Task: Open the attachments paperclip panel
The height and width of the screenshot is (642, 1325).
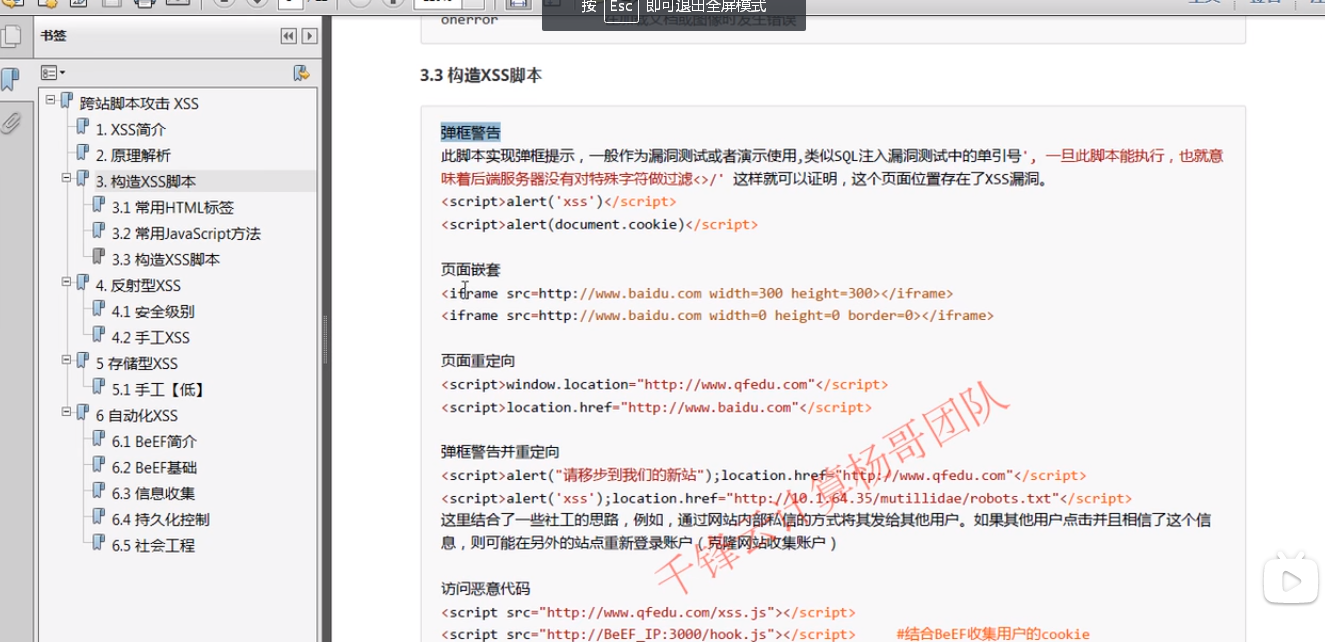Action: point(11,123)
